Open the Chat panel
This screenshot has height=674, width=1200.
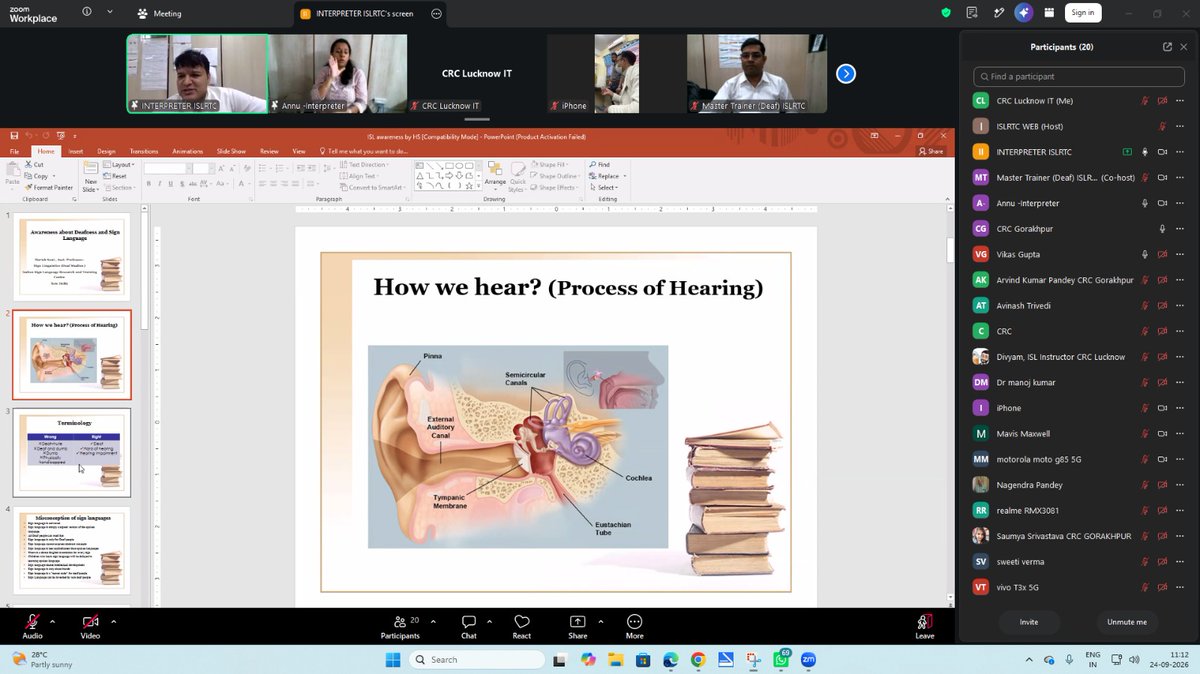click(468, 626)
